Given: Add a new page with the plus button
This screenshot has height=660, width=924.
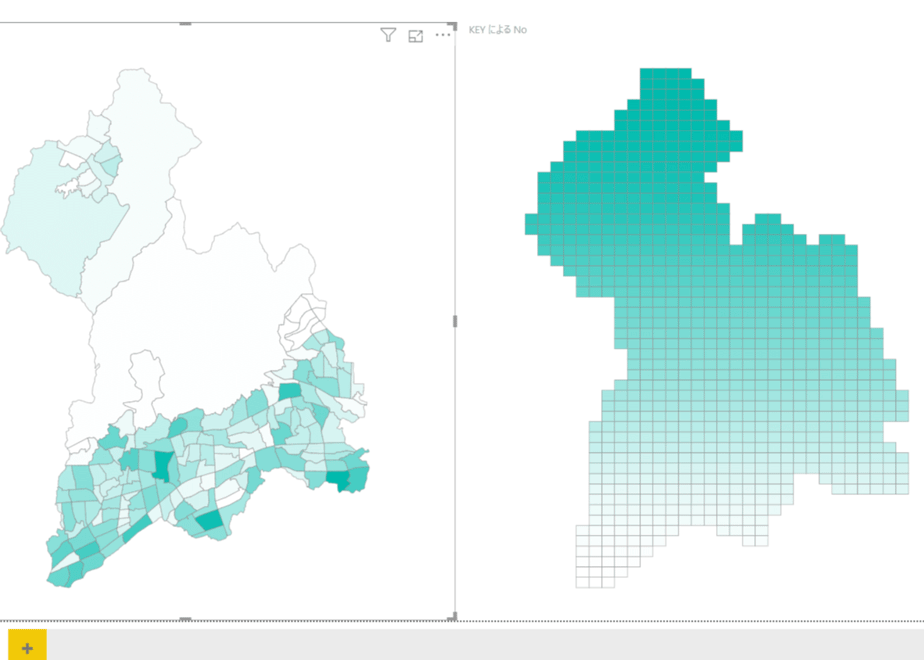Looking at the screenshot, I should [x=27, y=648].
